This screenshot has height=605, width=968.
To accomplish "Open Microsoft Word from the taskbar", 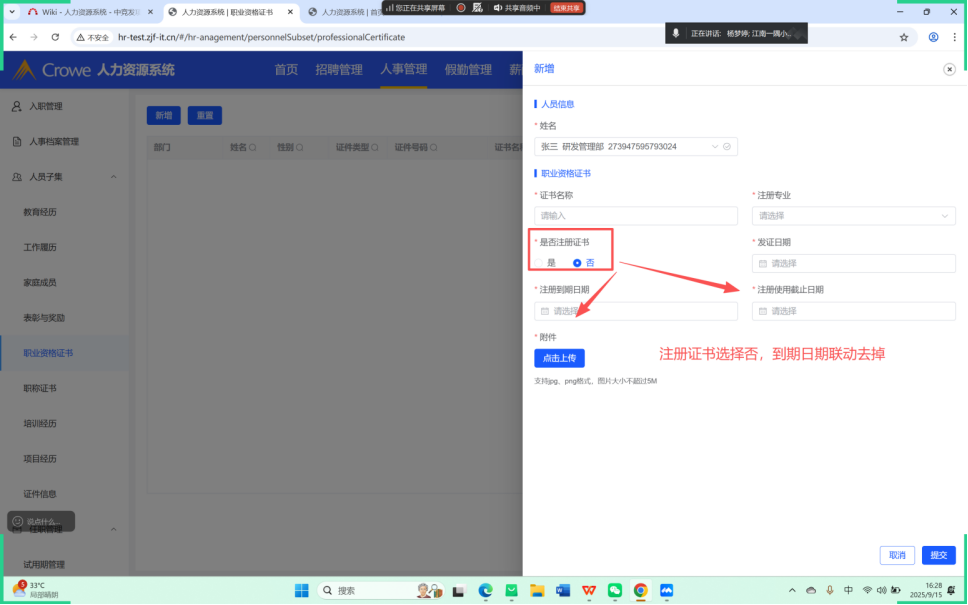I will (x=563, y=591).
